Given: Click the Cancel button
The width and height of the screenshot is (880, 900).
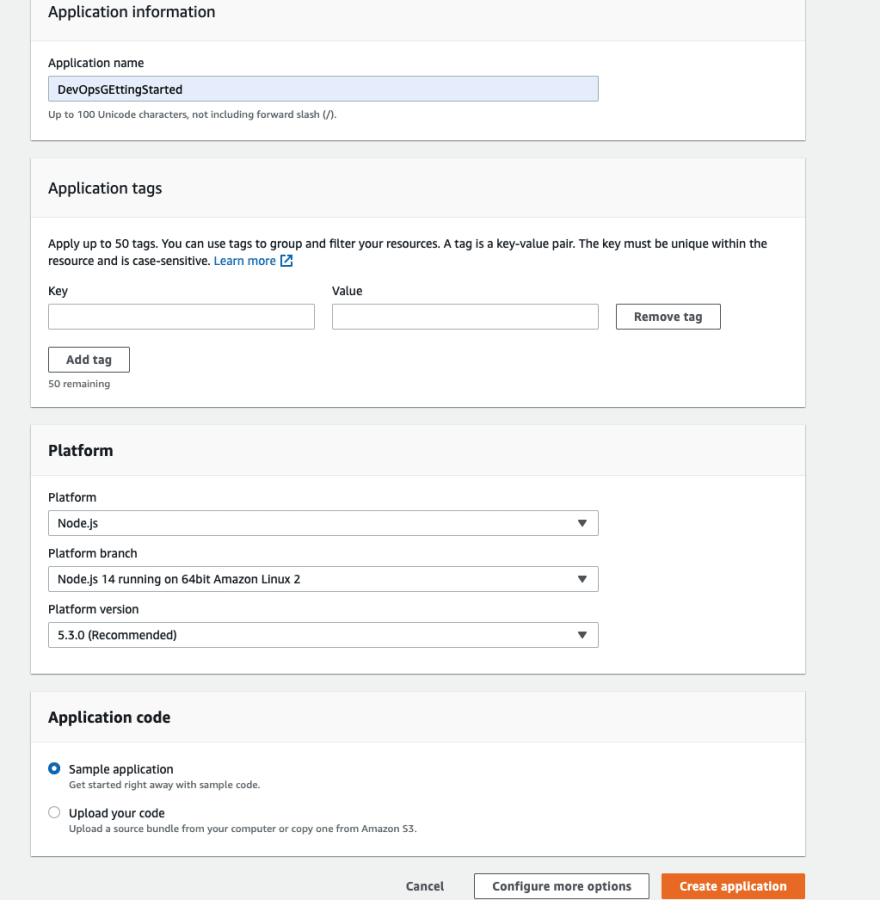Looking at the screenshot, I should click(425, 886).
